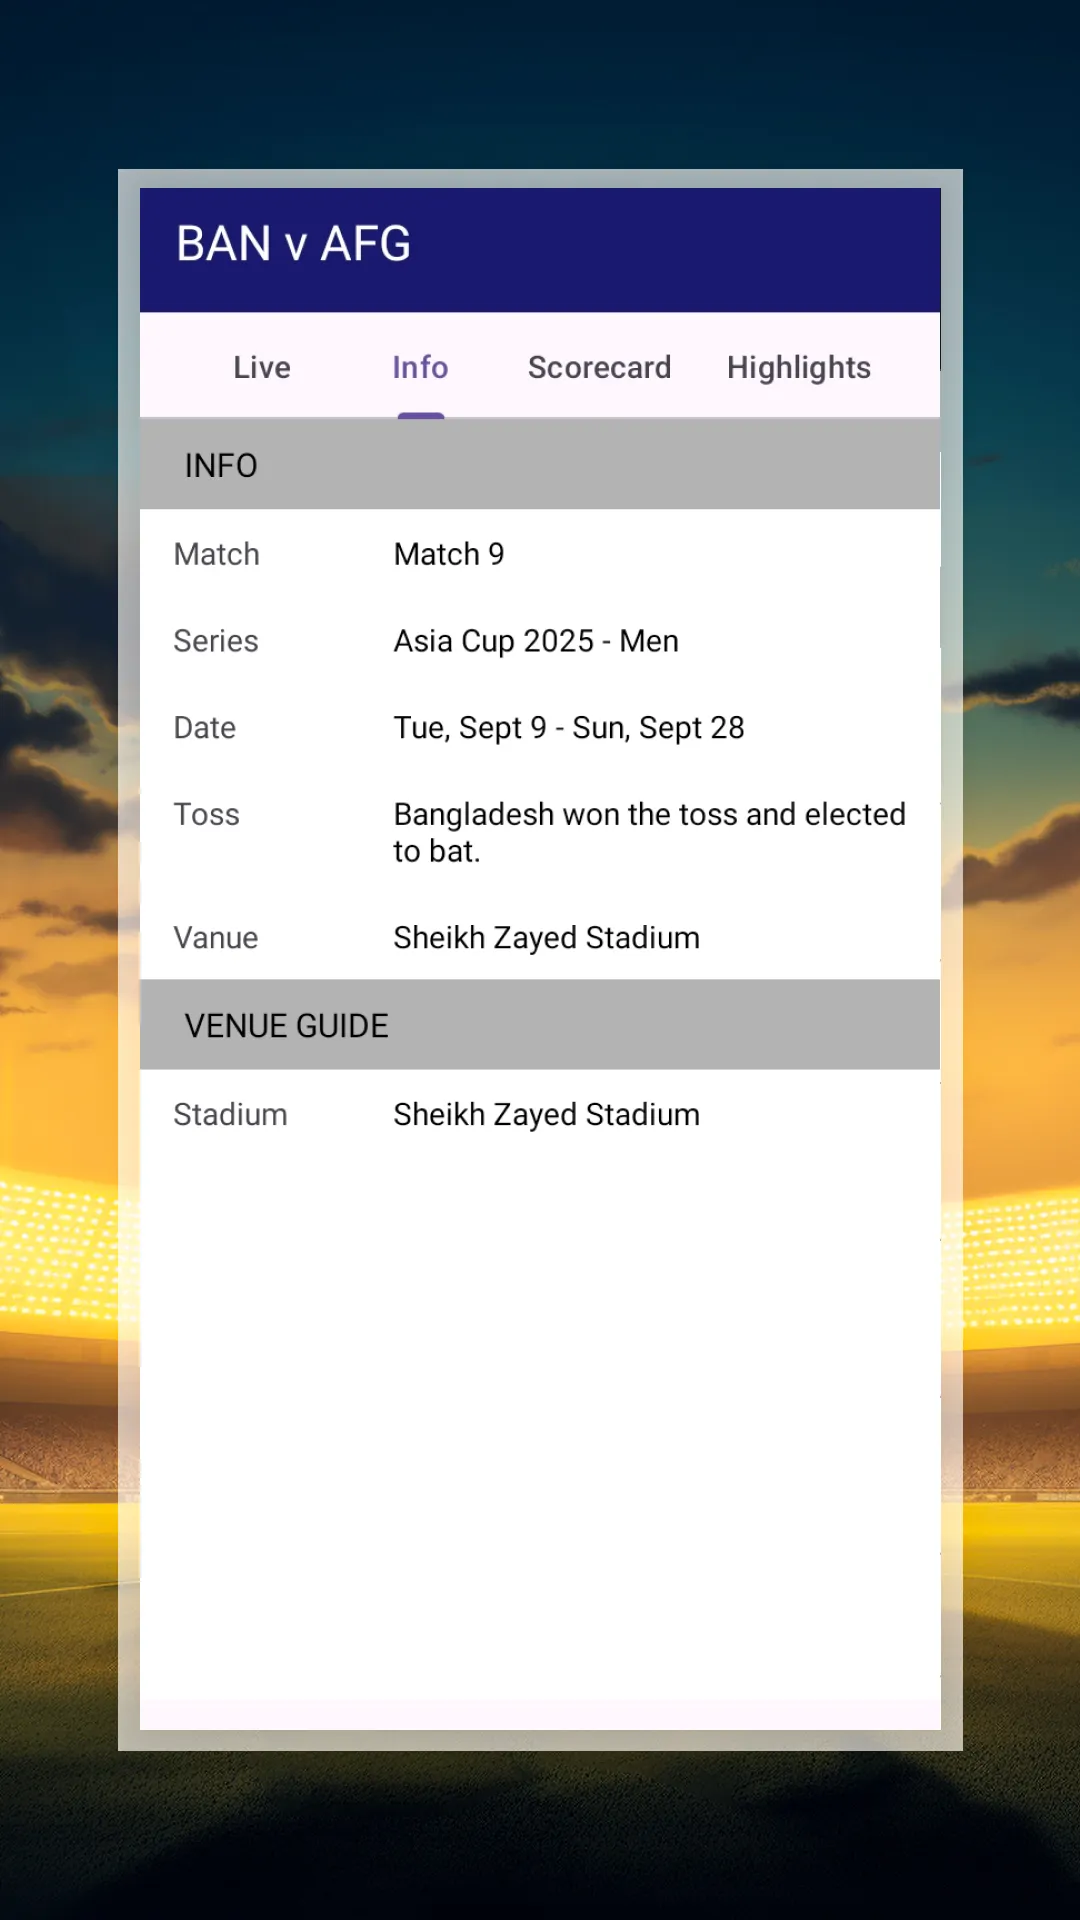The image size is (1080, 1920).
Task: Tap the Vanue label
Action: pos(215,937)
